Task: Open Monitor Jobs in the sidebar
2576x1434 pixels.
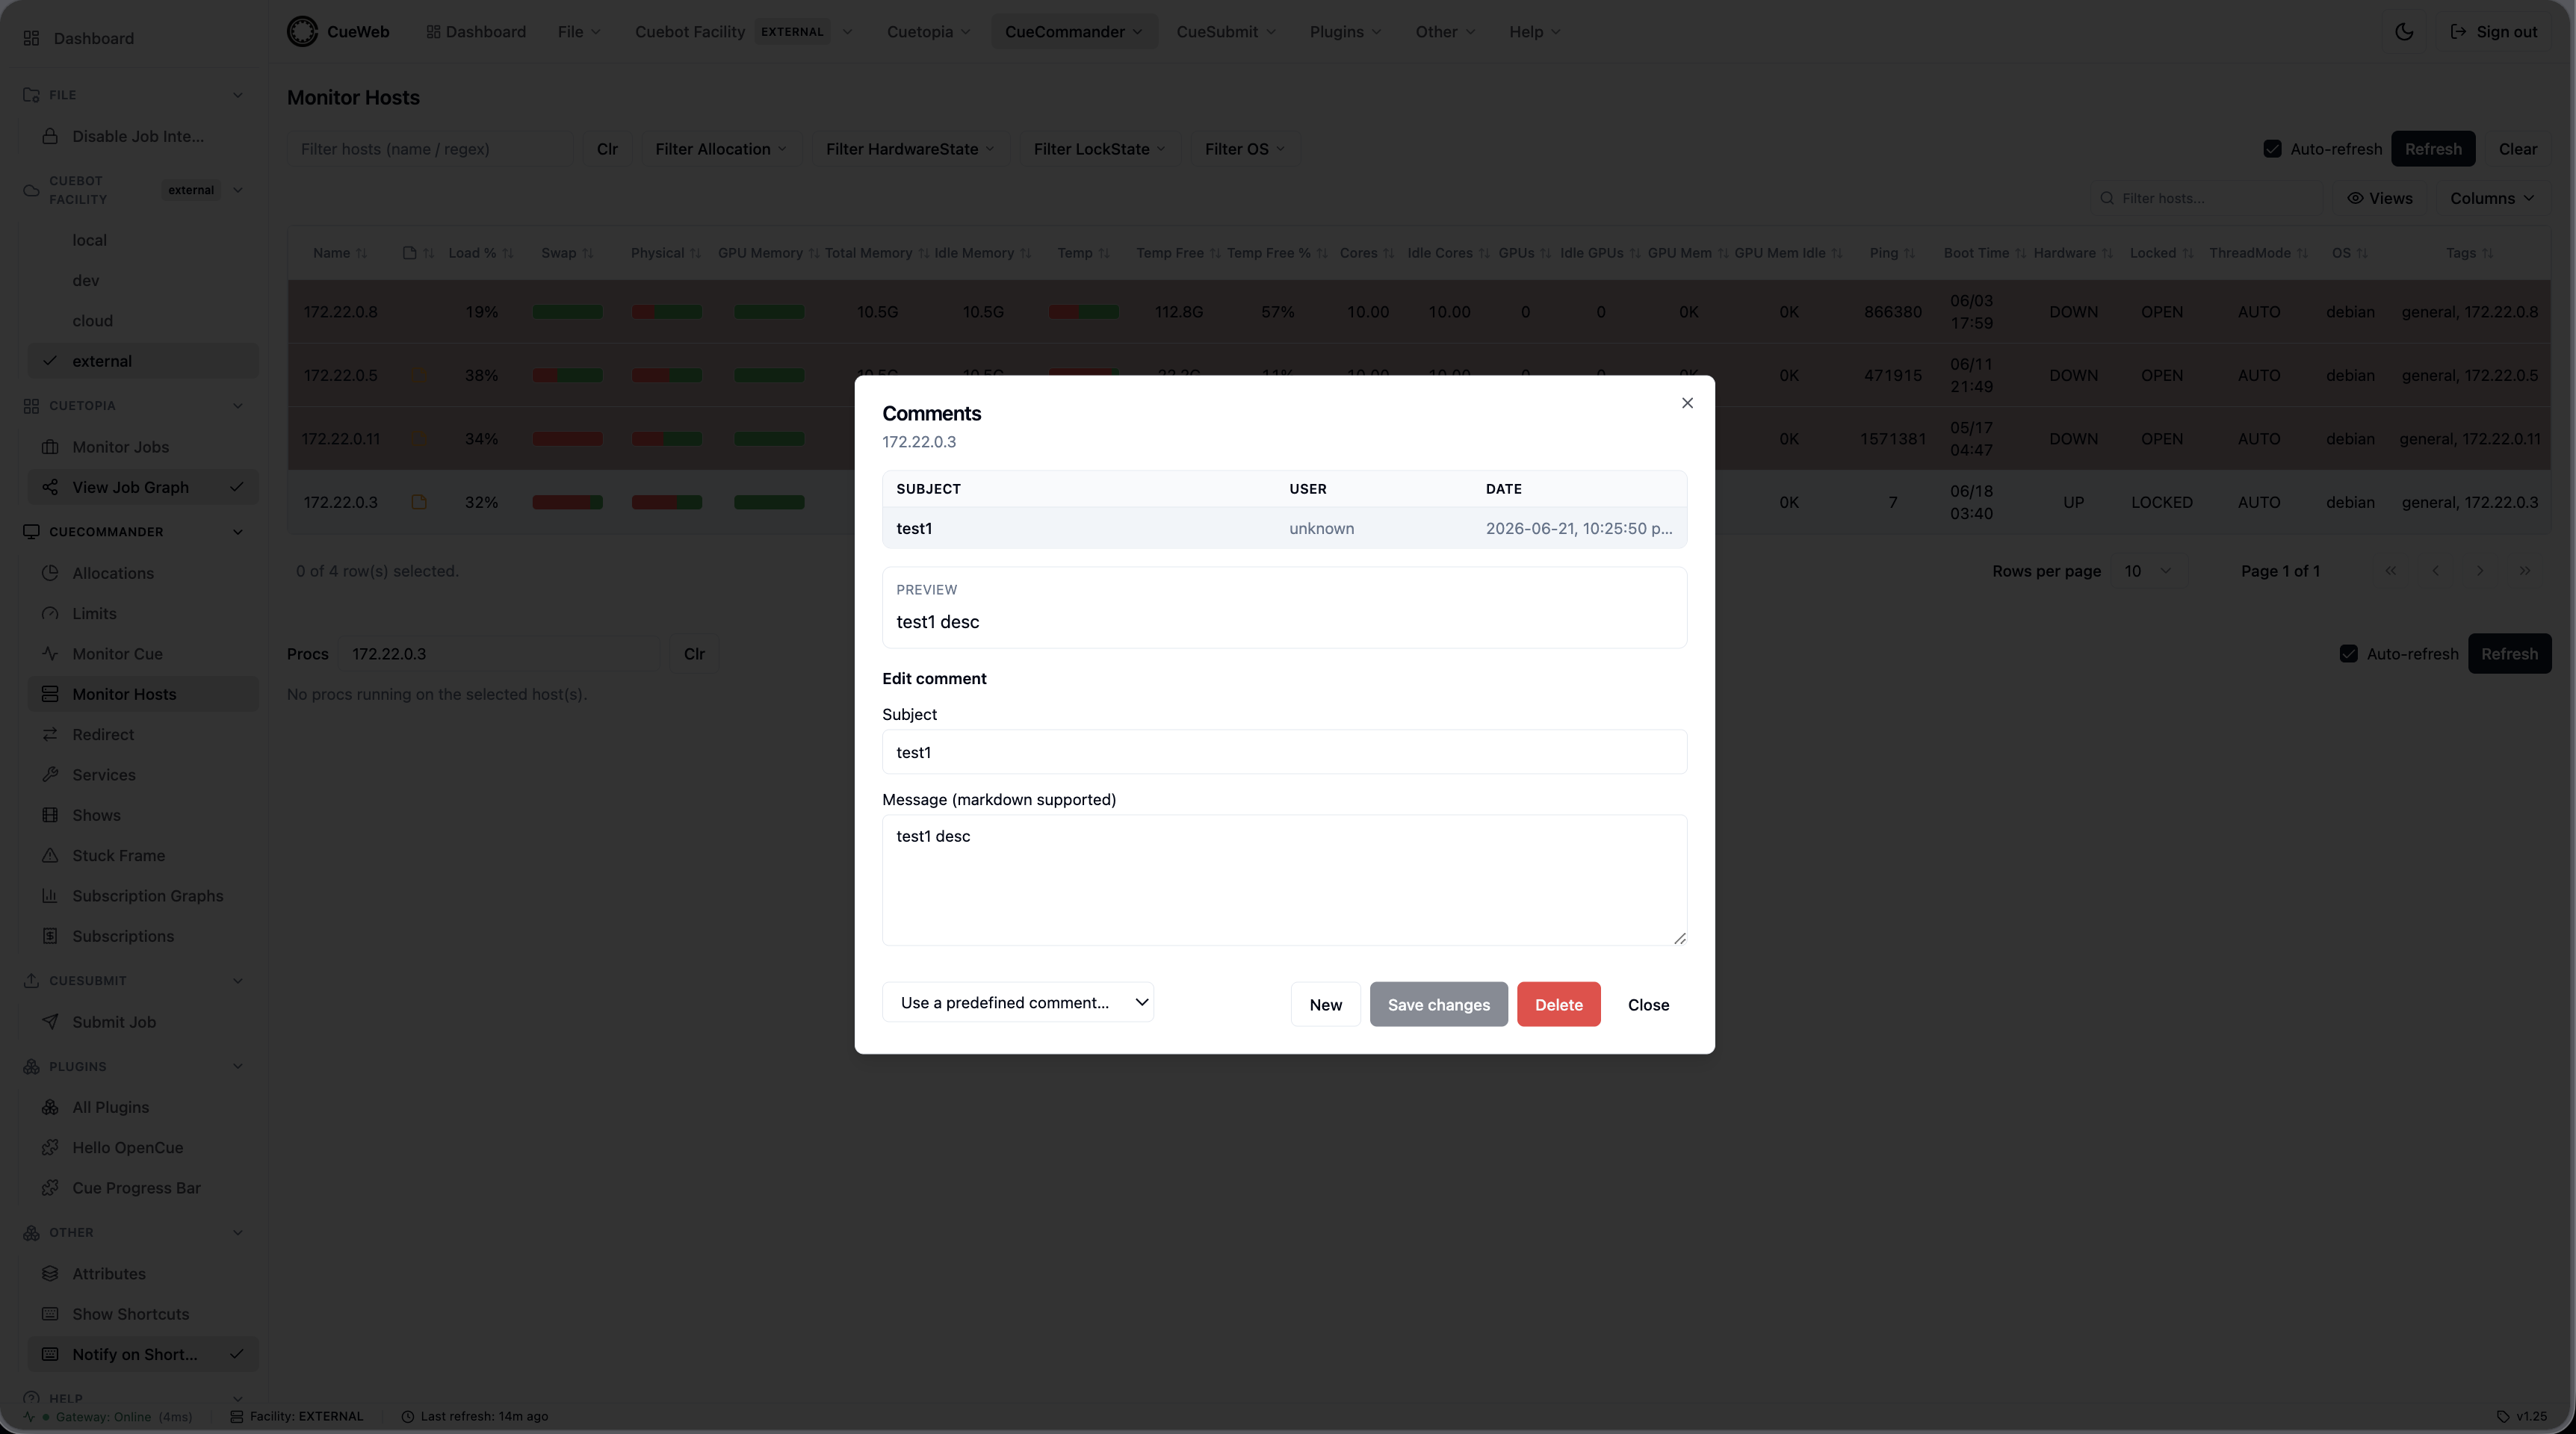Action: coord(143,447)
